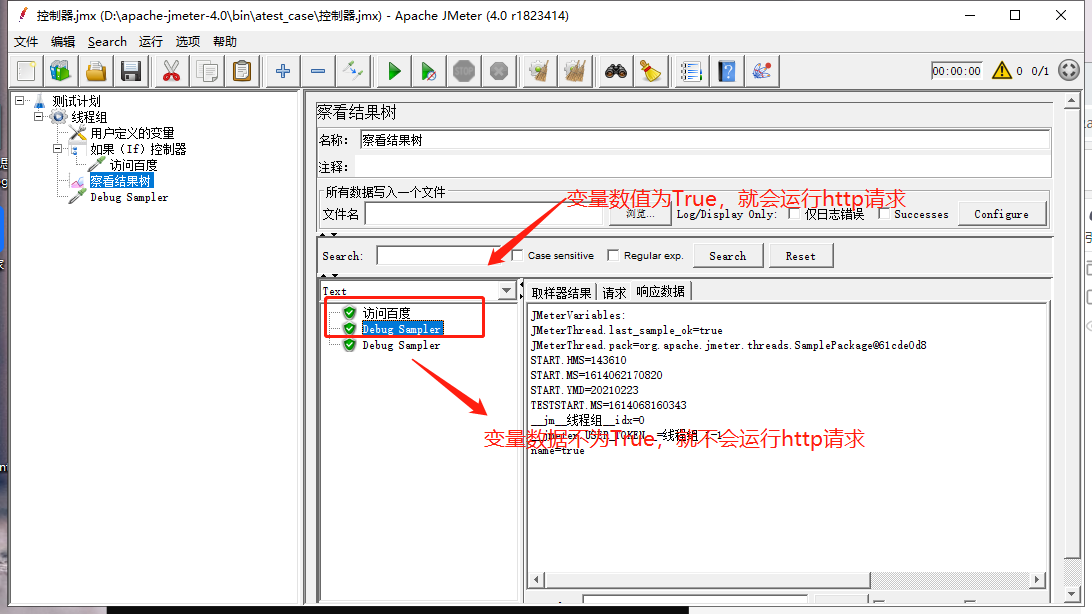
Task: Click the New test plan toolbar icon
Action: [x=26, y=71]
